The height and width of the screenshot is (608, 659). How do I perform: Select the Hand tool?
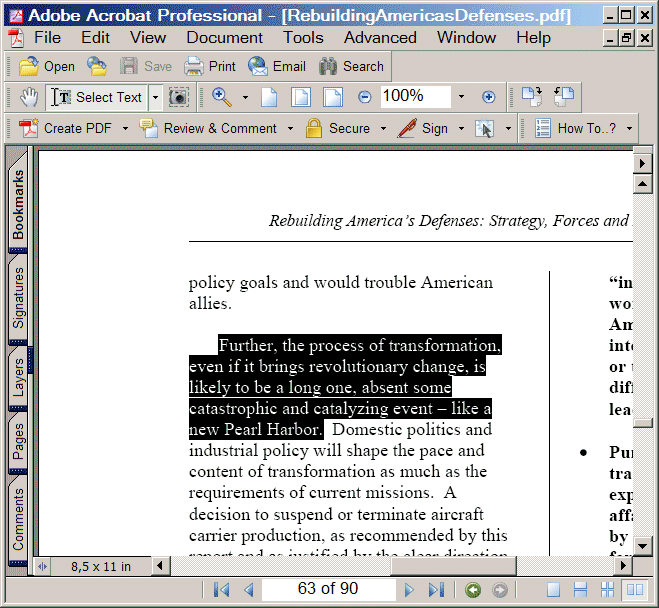[x=30, y=97]
